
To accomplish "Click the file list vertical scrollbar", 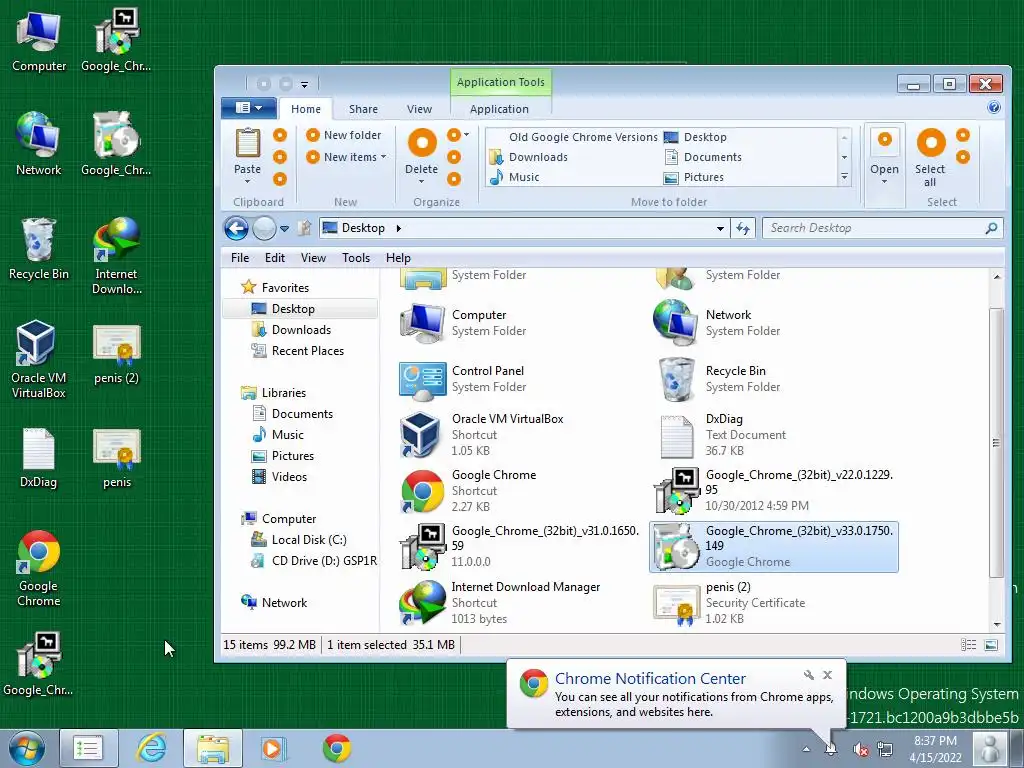I will click(996, 442).
